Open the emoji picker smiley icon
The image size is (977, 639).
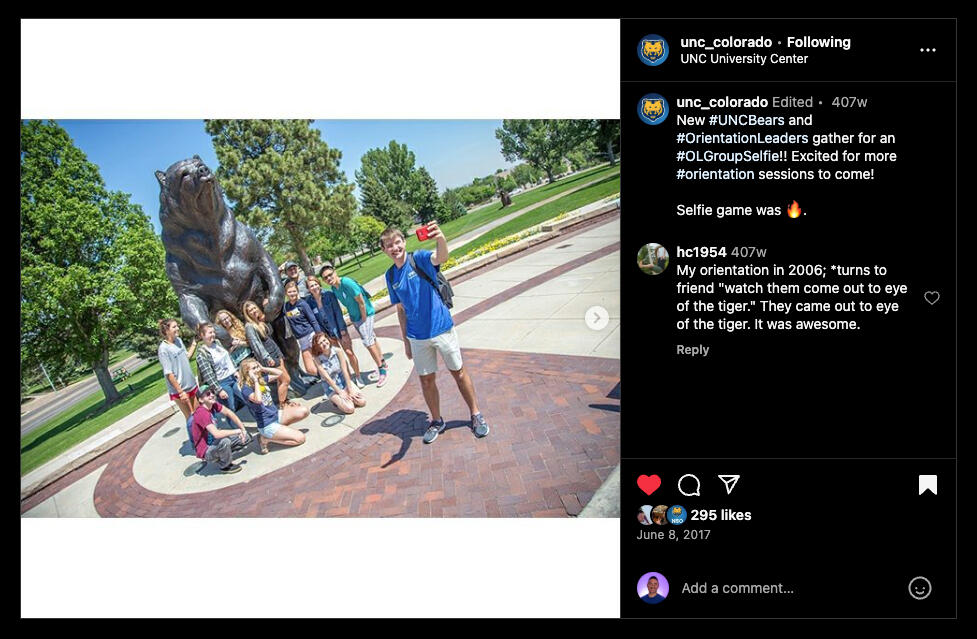(920, 588)
